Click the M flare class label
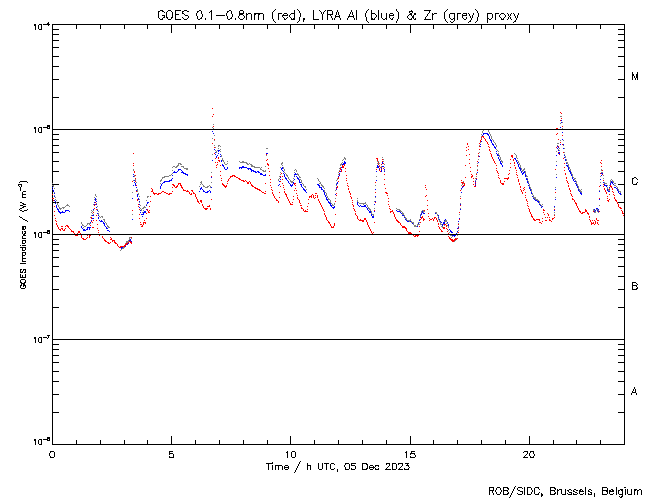 (635, 77)
